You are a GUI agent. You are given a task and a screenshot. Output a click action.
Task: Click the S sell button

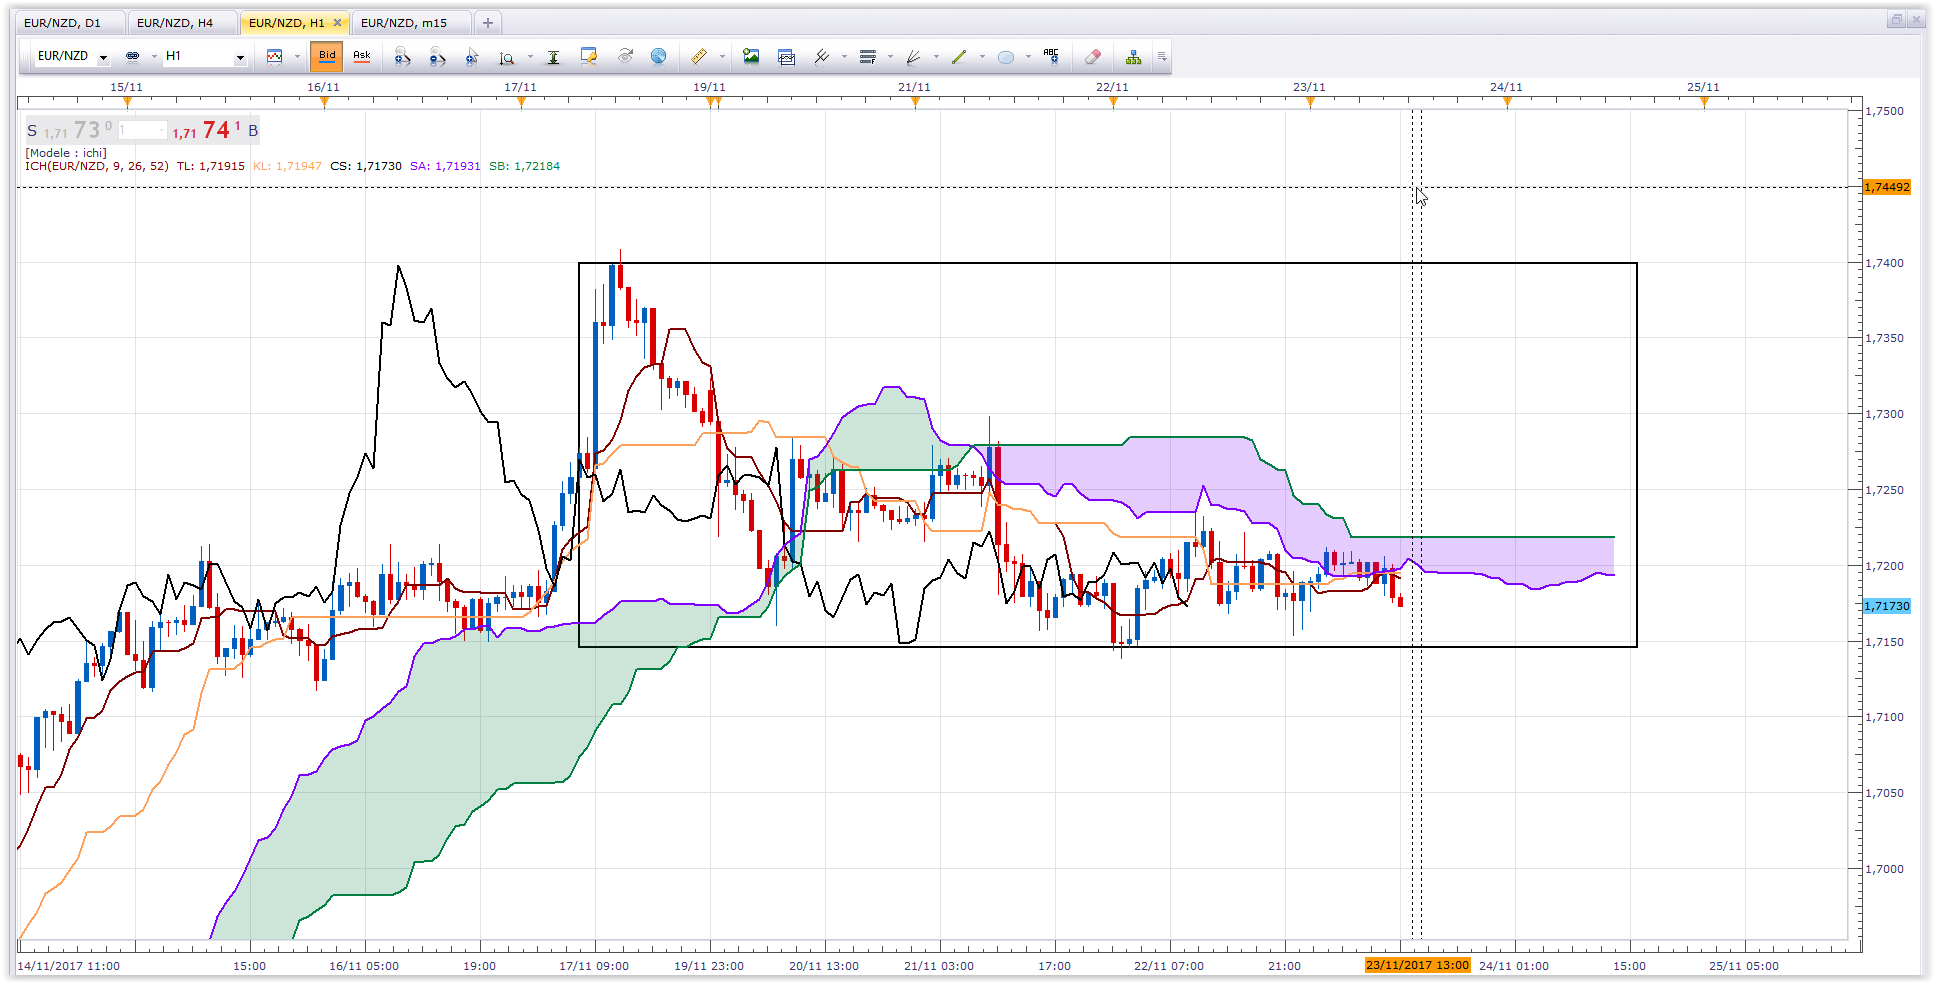32,131
